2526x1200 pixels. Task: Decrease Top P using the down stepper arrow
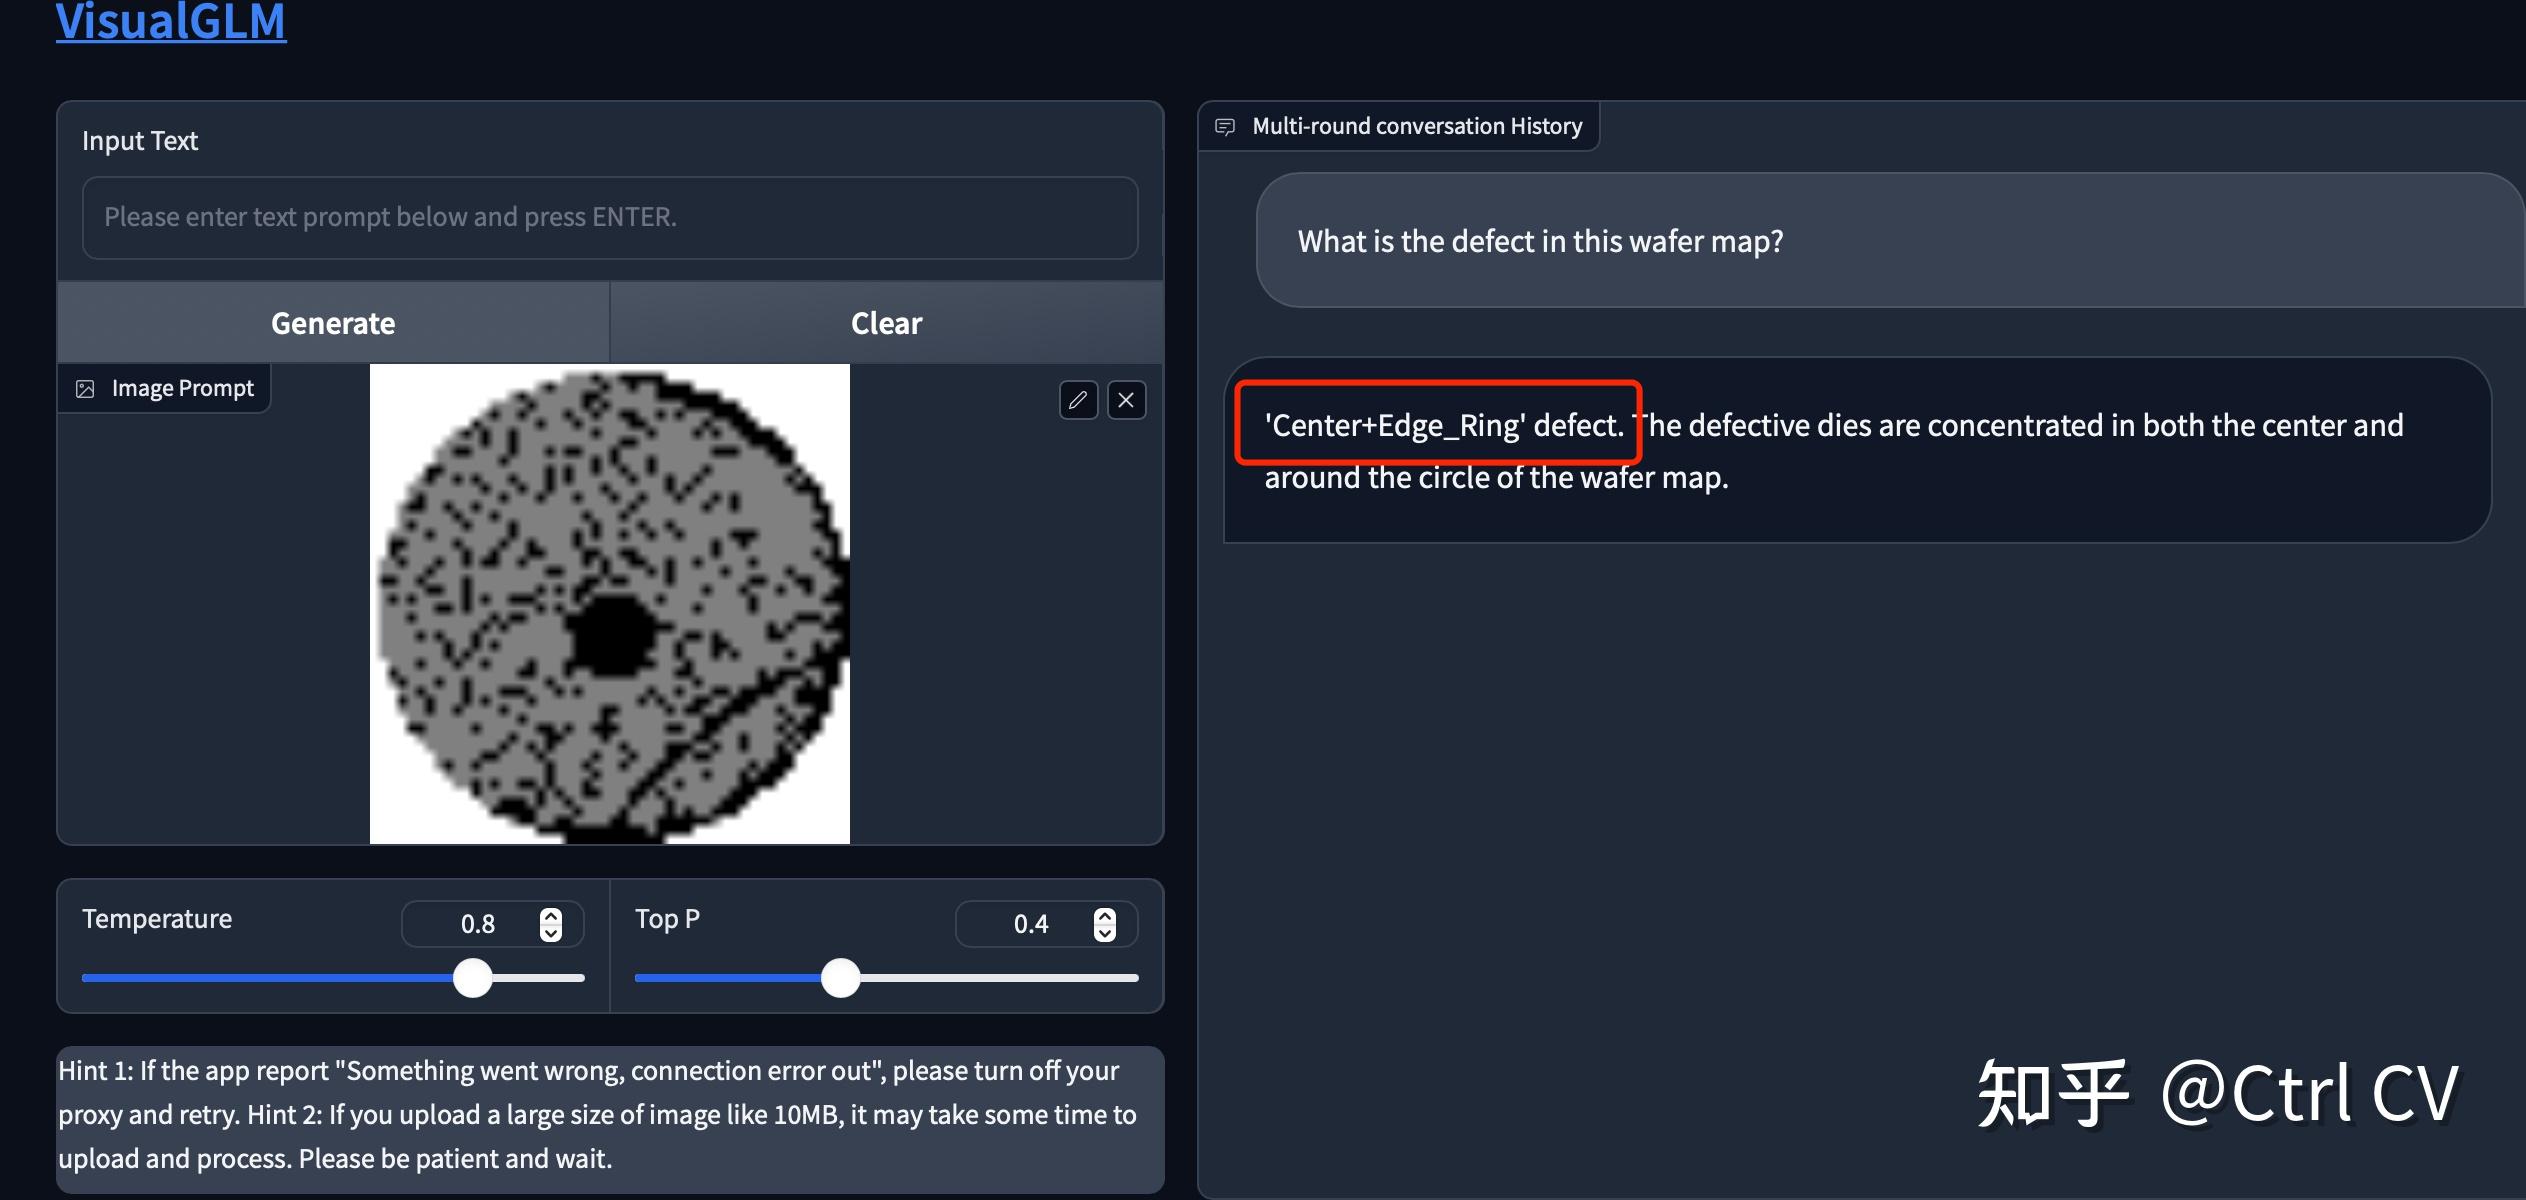pos(1104,933)
